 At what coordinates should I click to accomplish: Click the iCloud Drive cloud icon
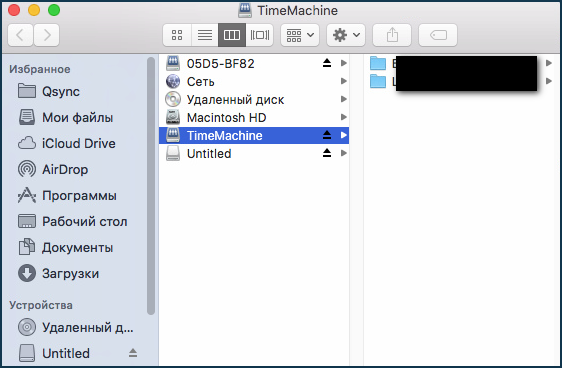pyautogui.click(x=27, y=143)
